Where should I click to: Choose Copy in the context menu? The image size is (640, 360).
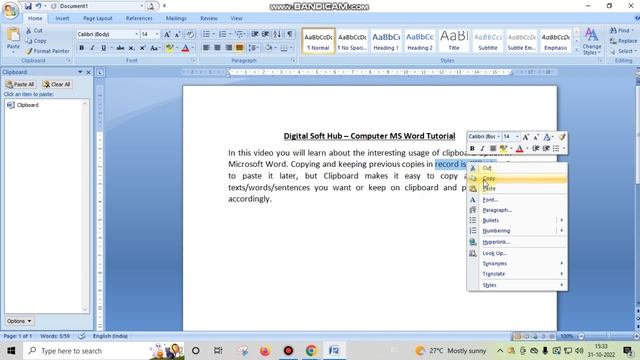point(517,178)
